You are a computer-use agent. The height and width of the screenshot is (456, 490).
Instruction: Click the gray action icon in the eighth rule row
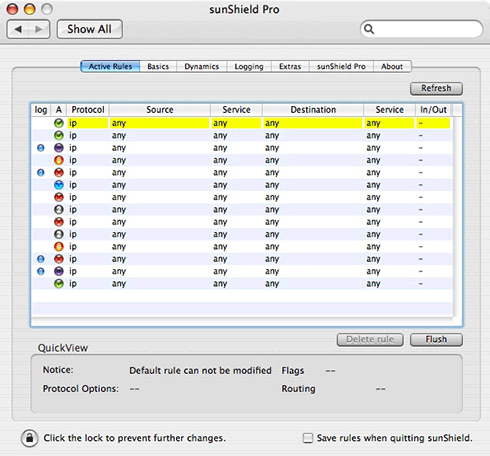(59, 209)
